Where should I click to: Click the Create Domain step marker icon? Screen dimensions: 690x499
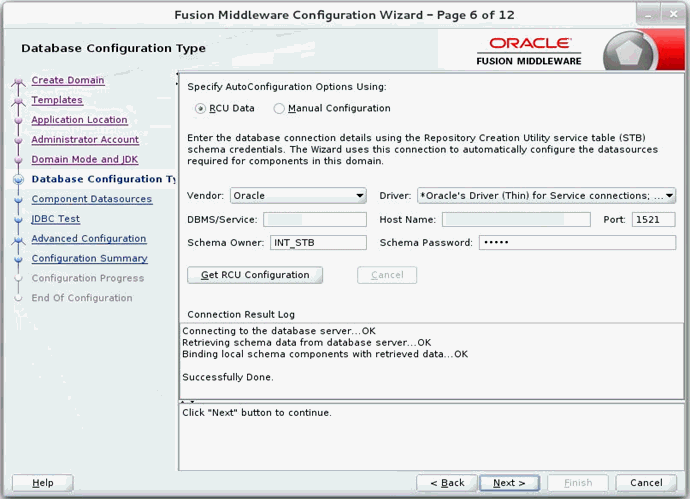18,81
